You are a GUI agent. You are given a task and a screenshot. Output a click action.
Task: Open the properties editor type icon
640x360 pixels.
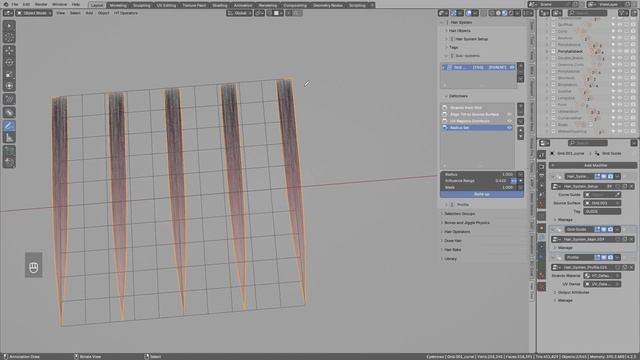coord(544,143)
